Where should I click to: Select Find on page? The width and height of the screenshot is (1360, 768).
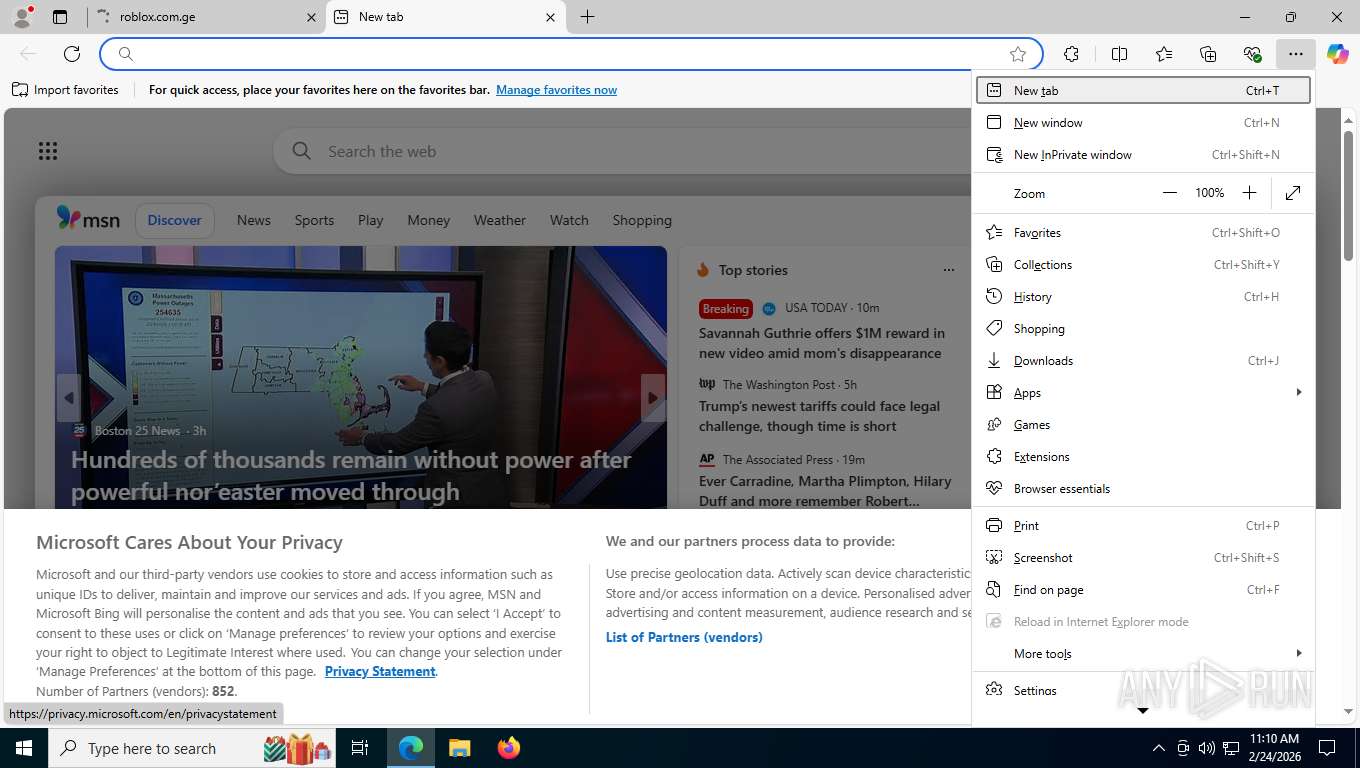[1143, 589]
